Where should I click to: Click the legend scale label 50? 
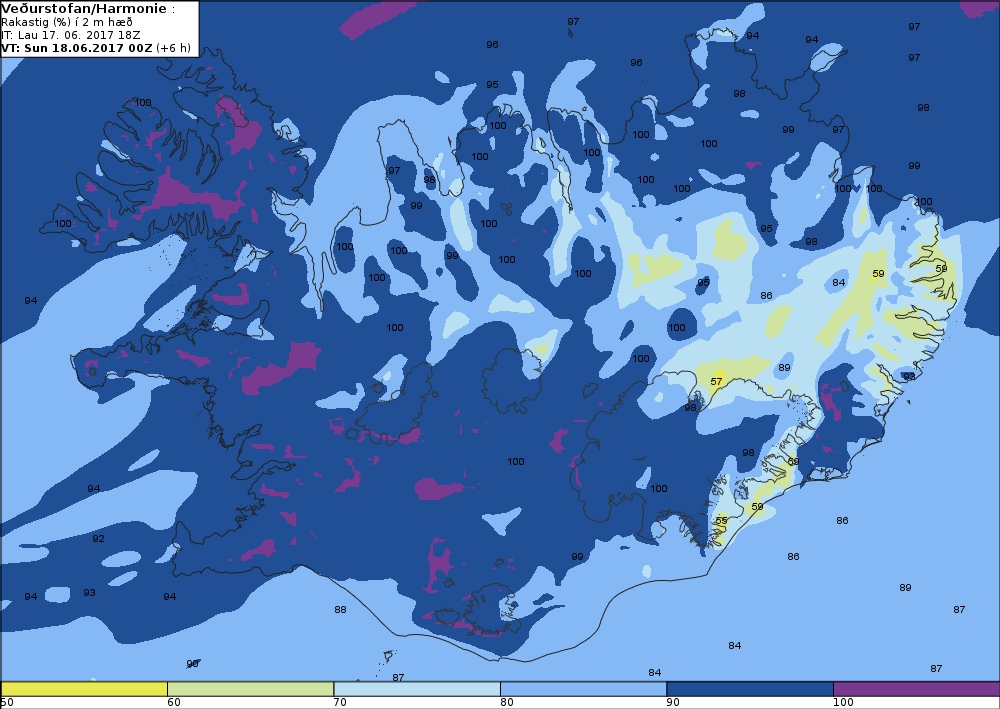tap(7, 703)
